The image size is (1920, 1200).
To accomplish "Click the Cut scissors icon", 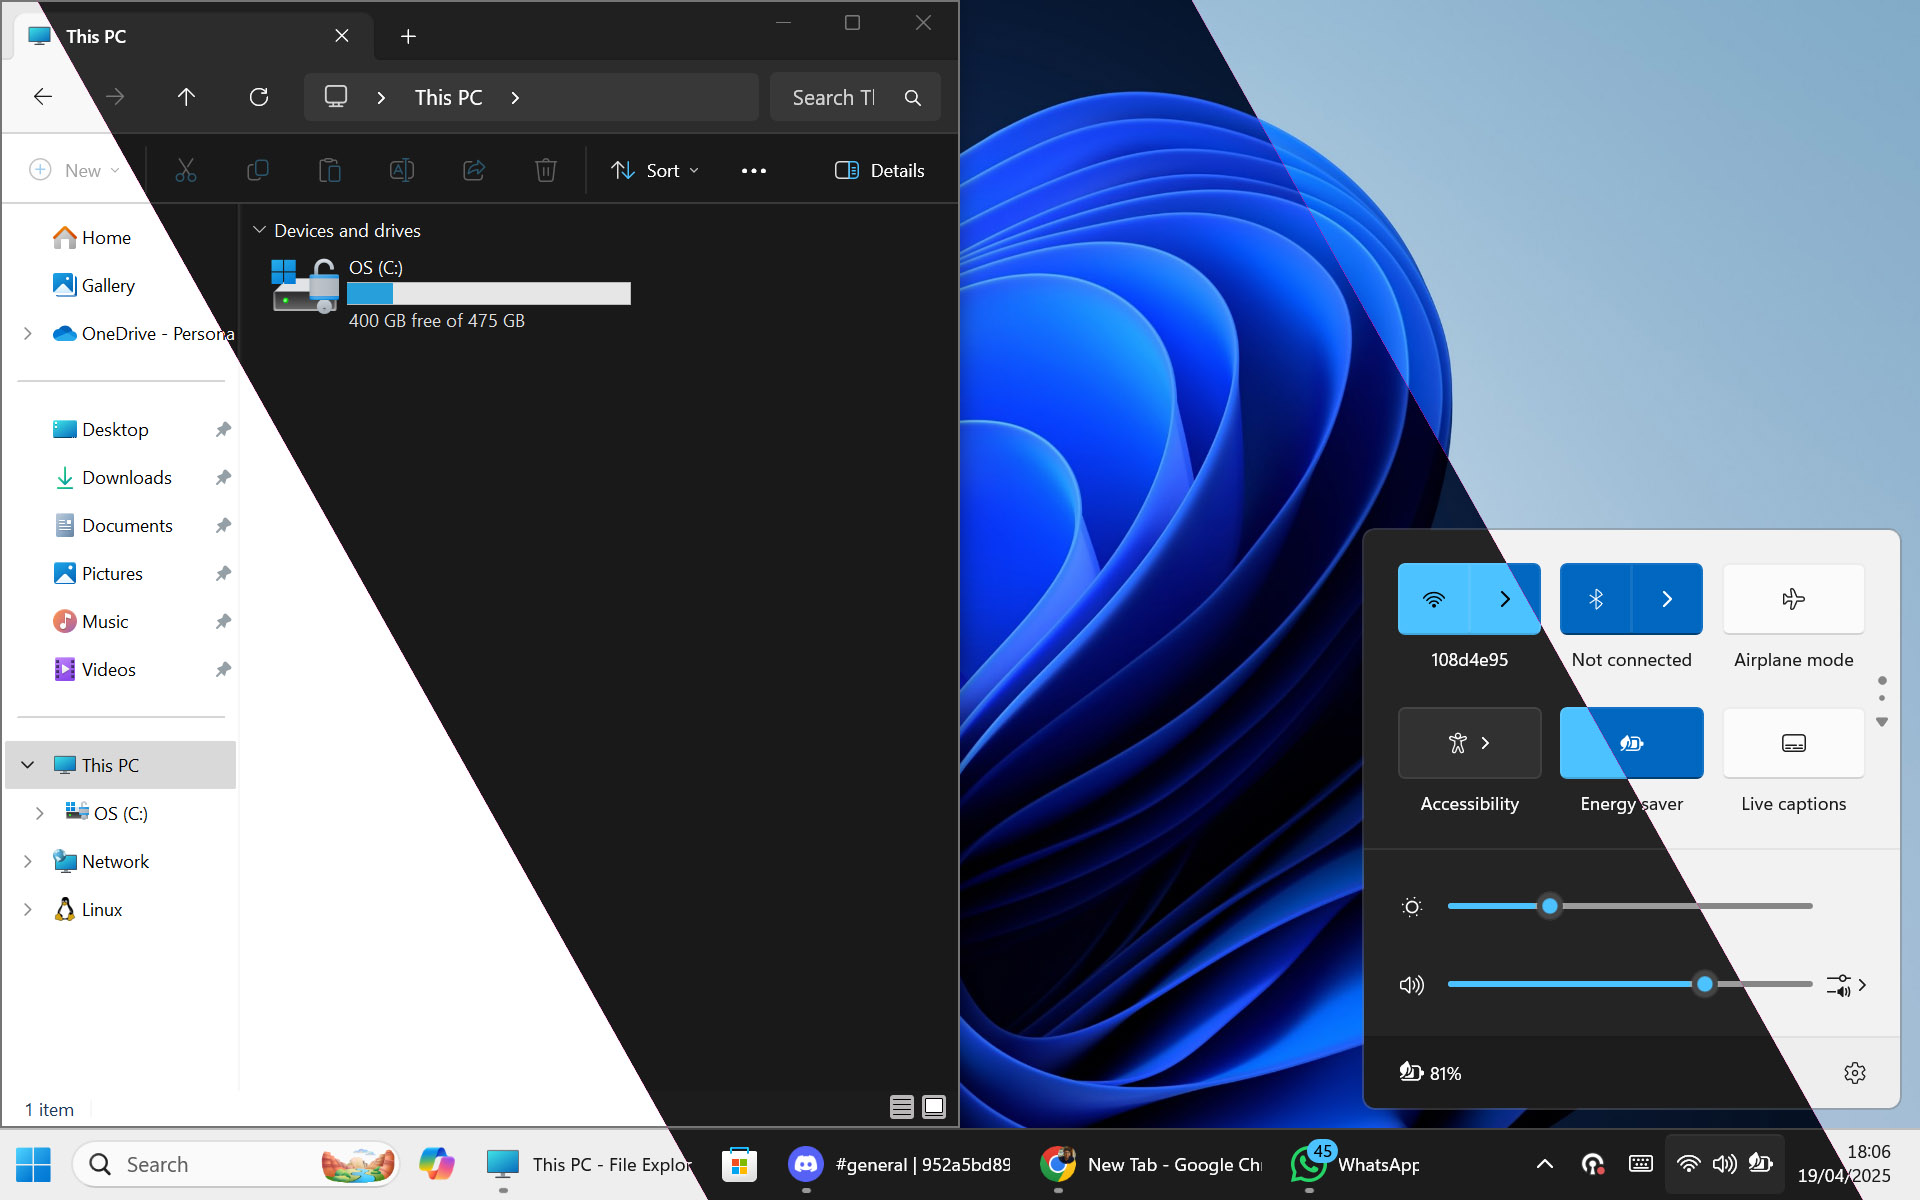I will point(186,171).
